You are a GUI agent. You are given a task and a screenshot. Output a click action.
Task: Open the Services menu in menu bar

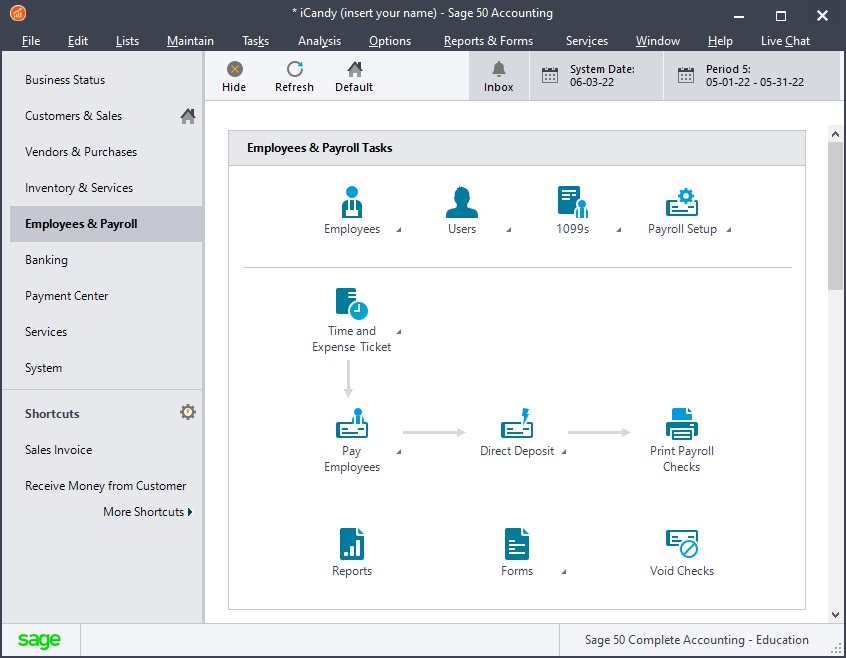[586, 41]
